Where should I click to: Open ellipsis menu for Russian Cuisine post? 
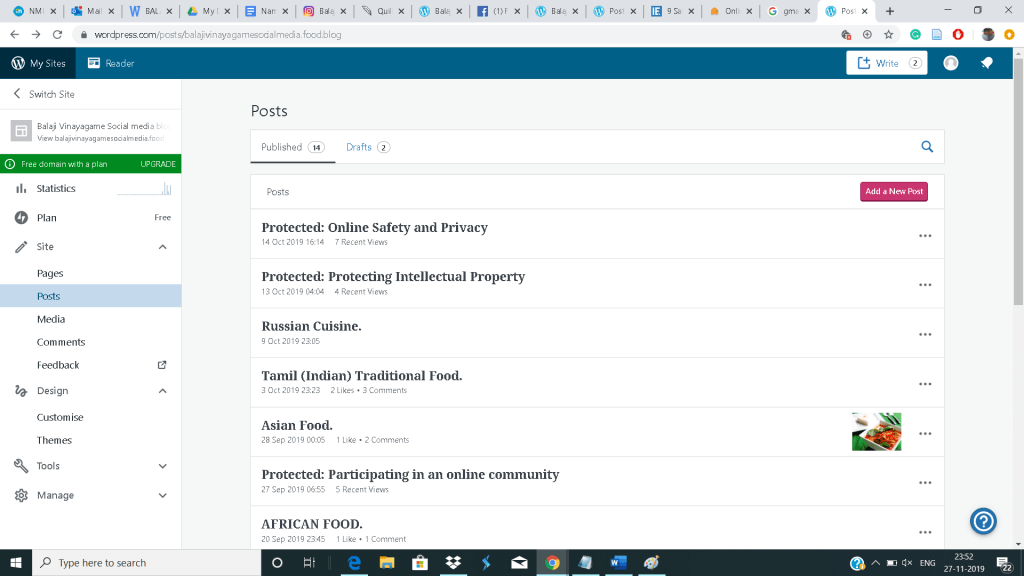[924, 334]
